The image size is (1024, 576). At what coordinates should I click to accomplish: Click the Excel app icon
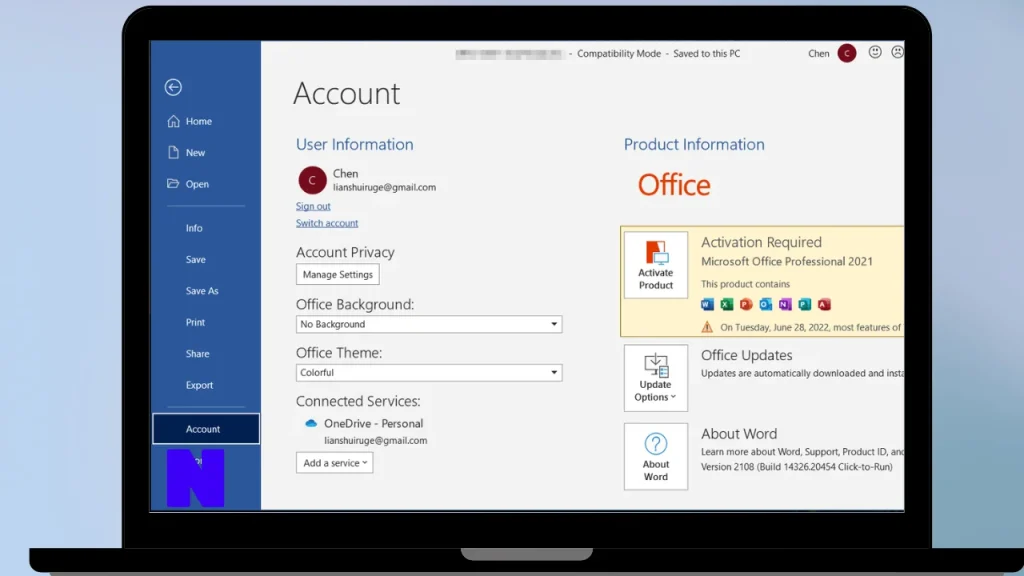(727, 304)
